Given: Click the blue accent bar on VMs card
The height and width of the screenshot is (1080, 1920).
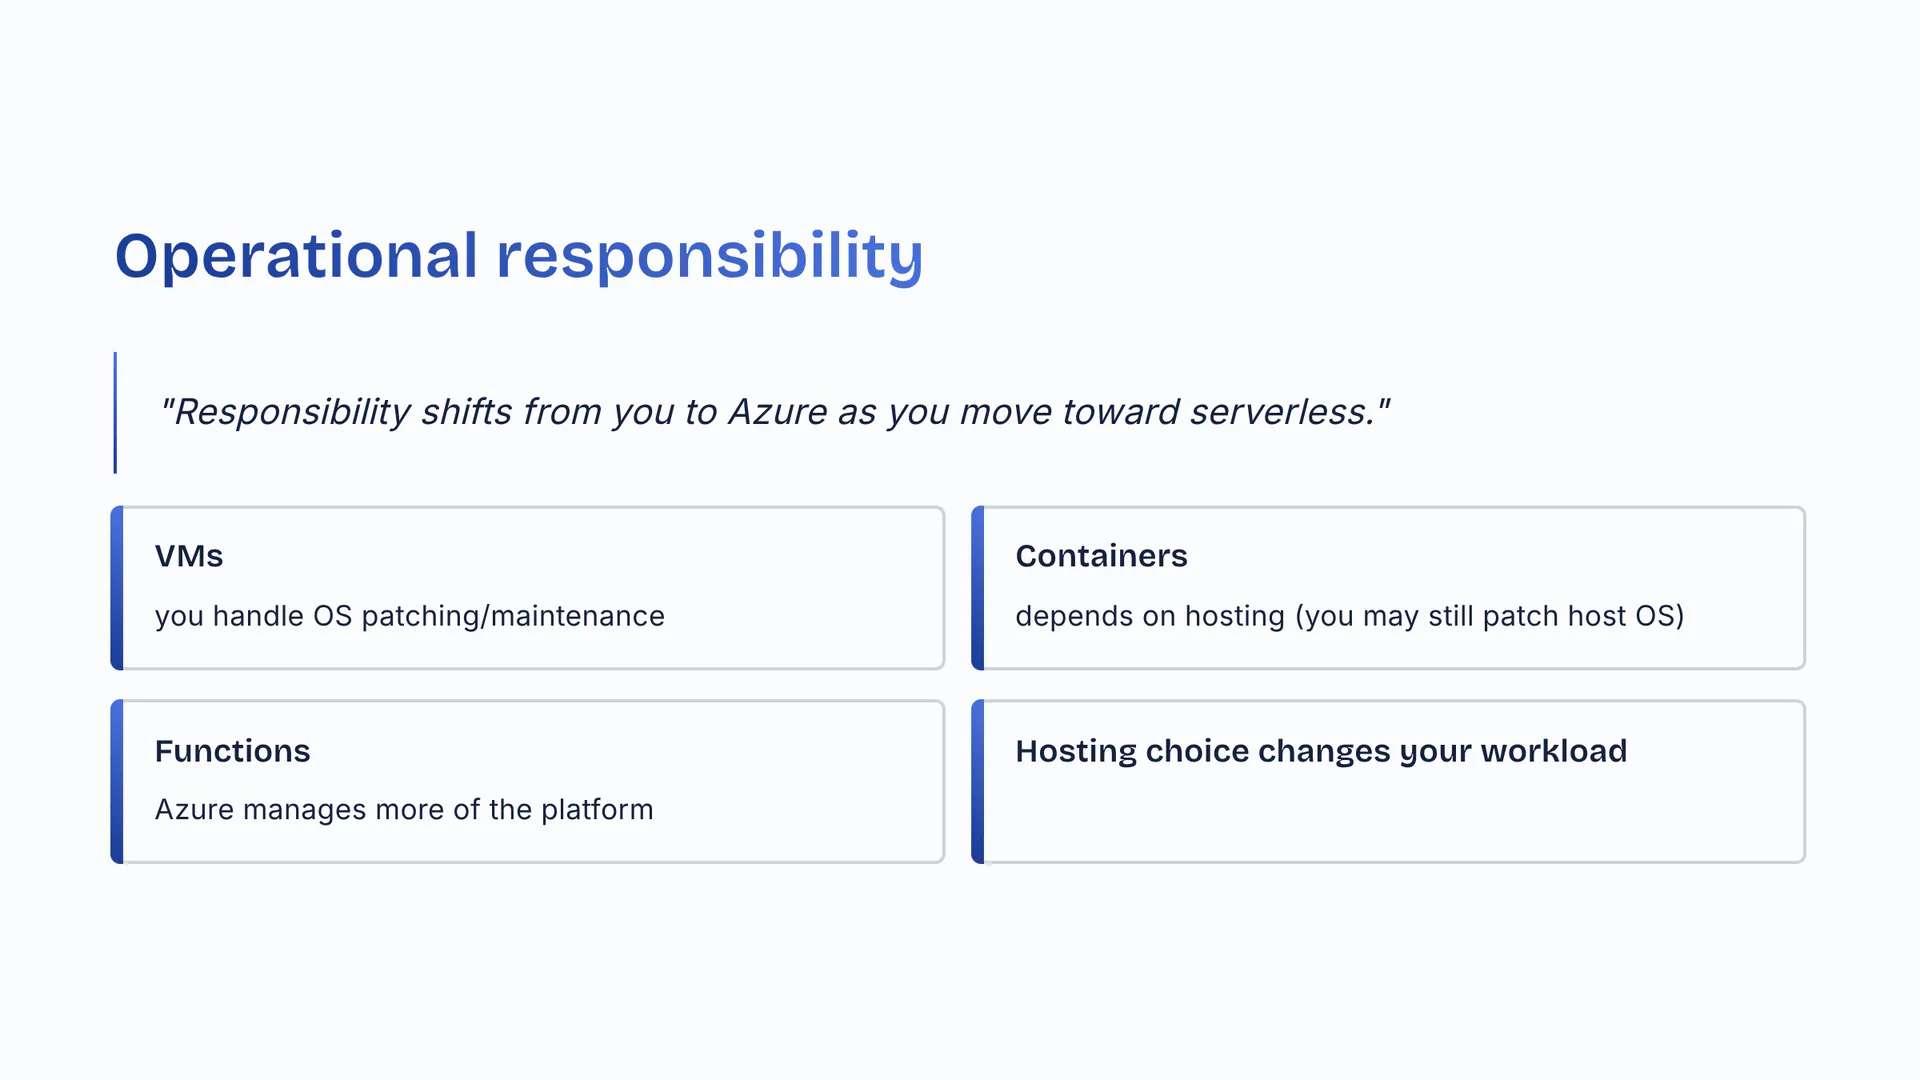Looking at the screenshot, I should (117, 588).
